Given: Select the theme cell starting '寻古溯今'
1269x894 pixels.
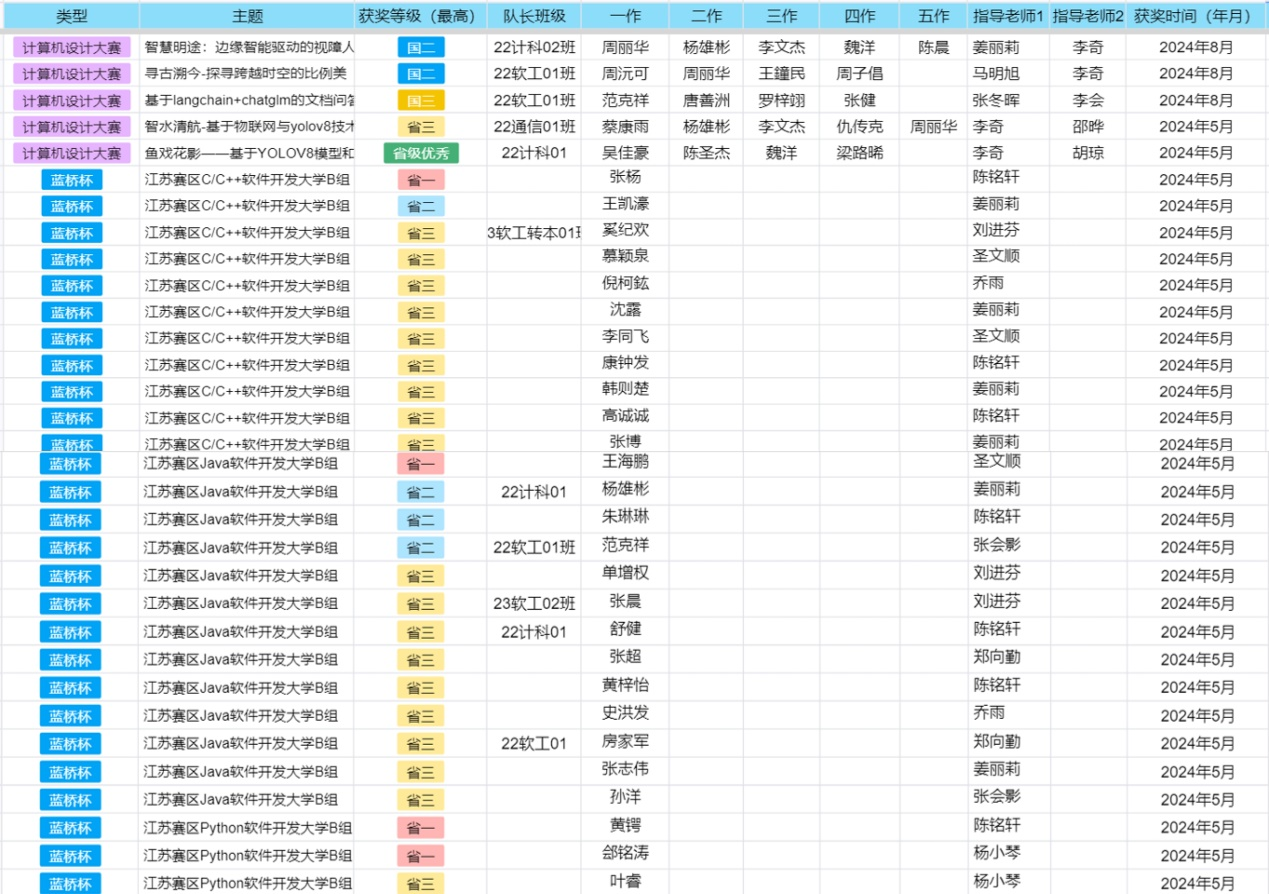Looking at the screenshot, I should pyautogui.click(x=247, y=73).
